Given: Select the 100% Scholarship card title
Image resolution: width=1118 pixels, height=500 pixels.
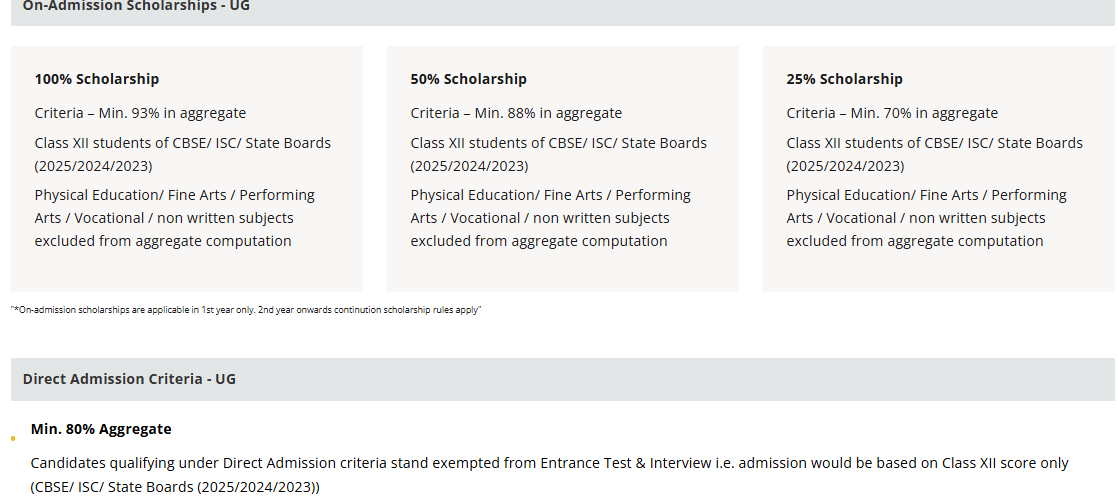Looking at the screenshot, I should tap(97, 79).
